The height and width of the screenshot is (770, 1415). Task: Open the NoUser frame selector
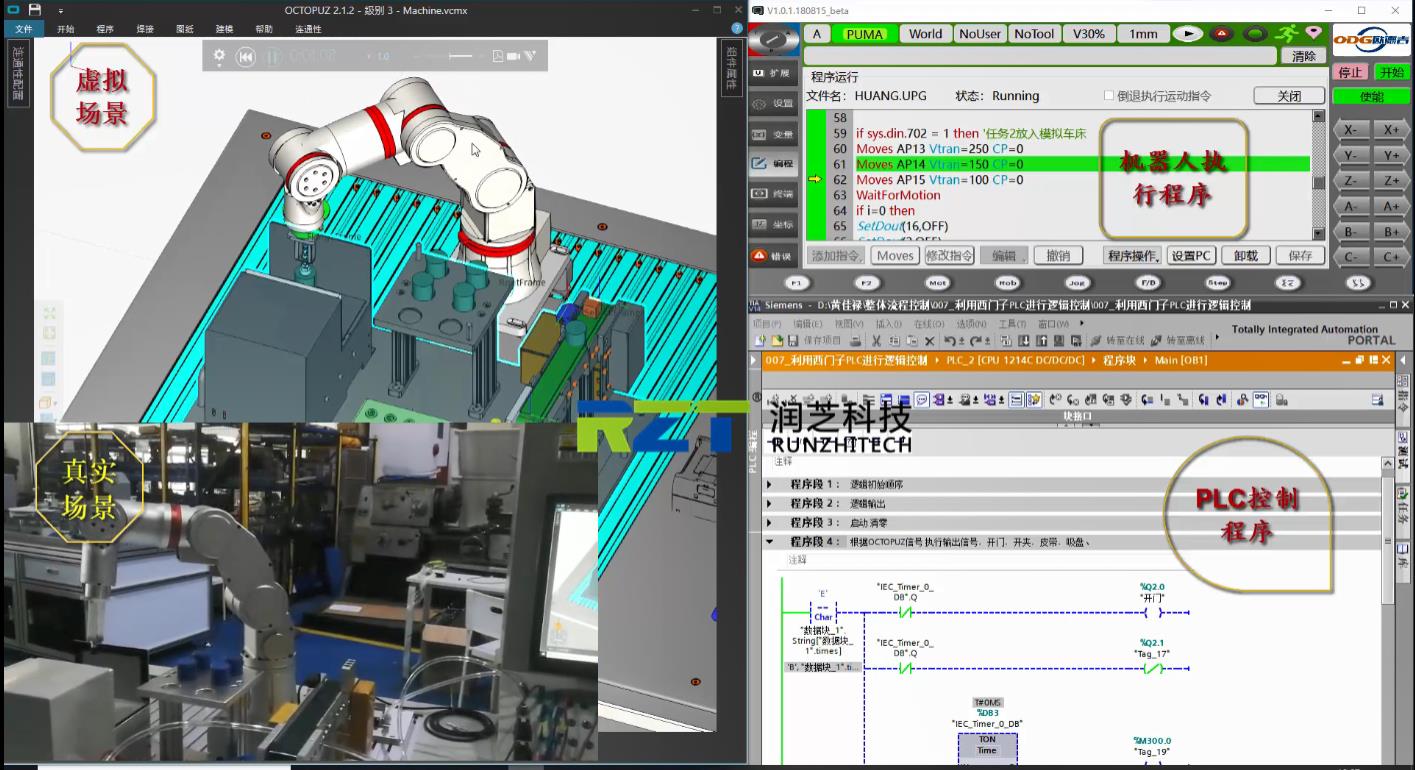click(x=979, y=33)
